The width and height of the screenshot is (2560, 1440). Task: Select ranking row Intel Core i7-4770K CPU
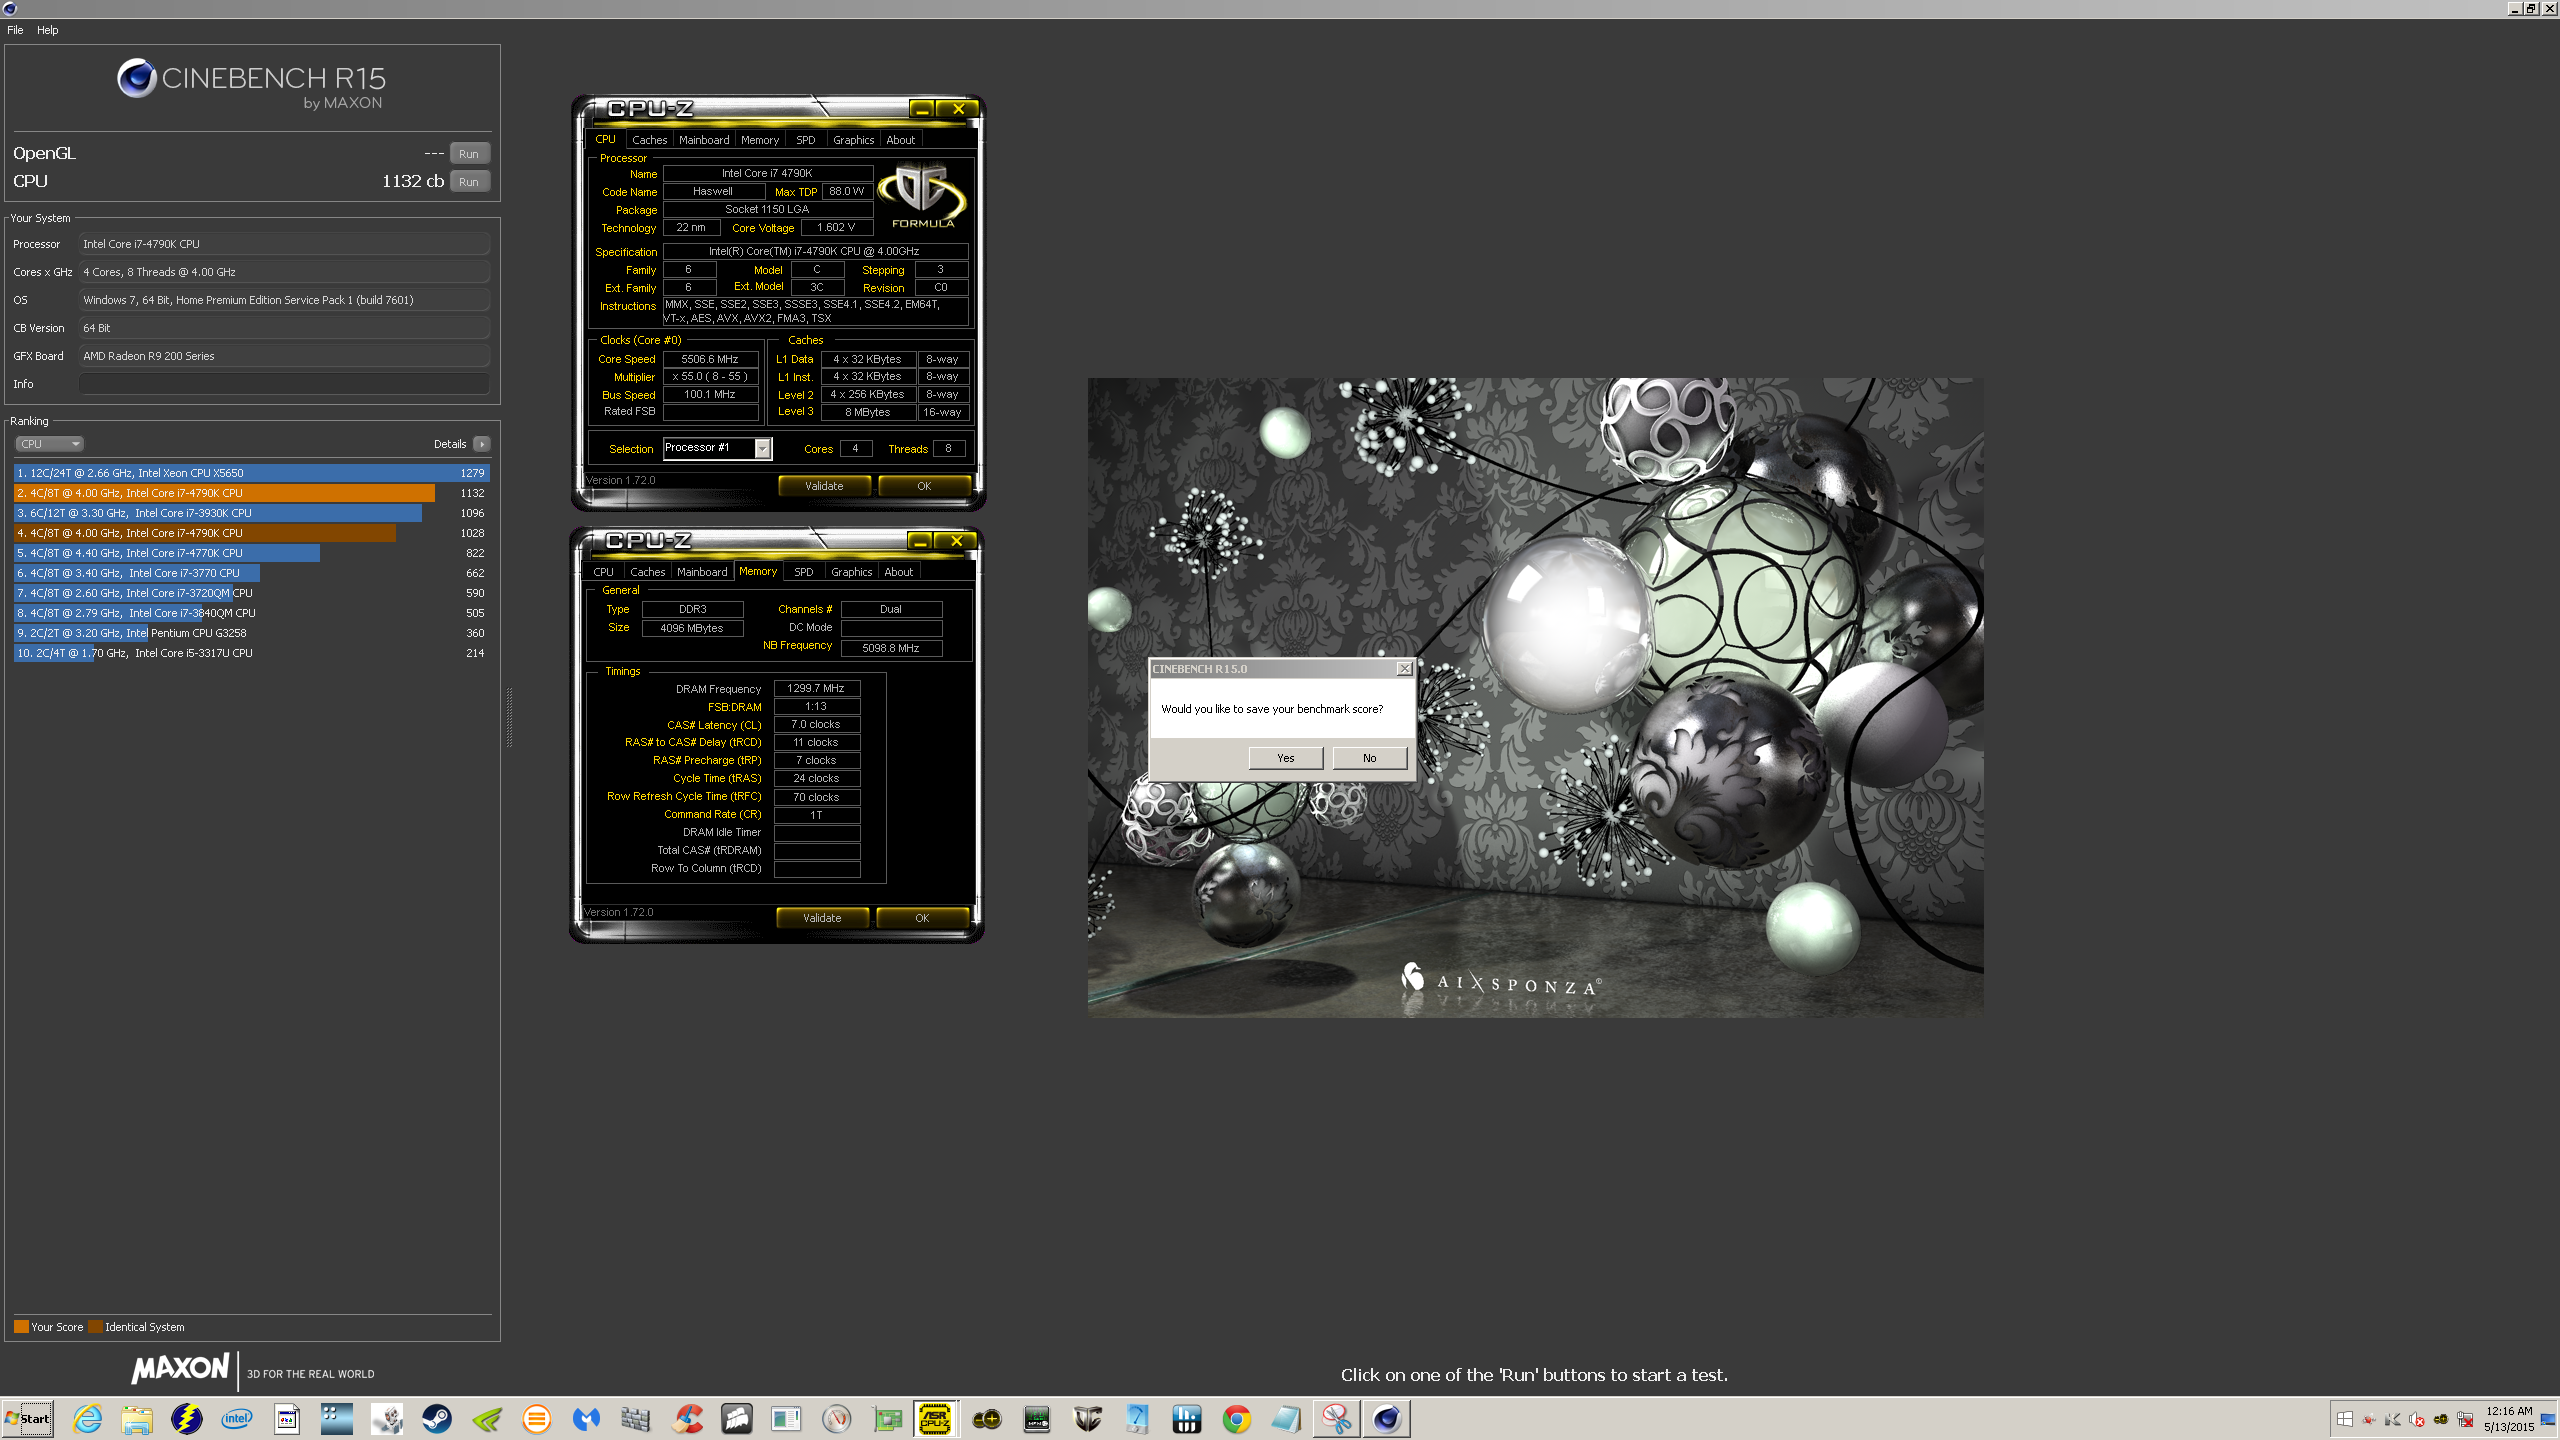click(x=251, y=553)
